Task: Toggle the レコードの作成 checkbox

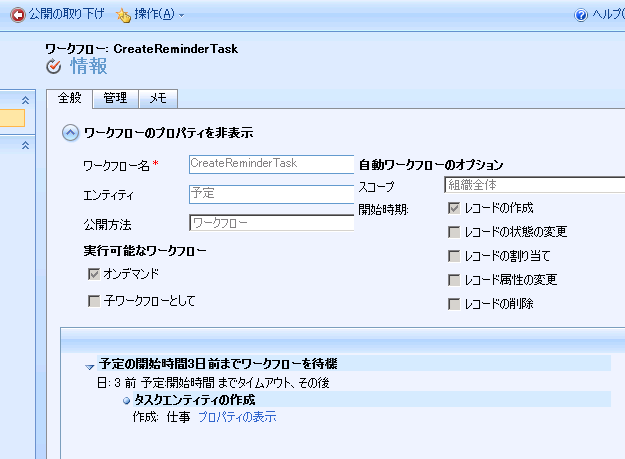Action: pos(454,208)
